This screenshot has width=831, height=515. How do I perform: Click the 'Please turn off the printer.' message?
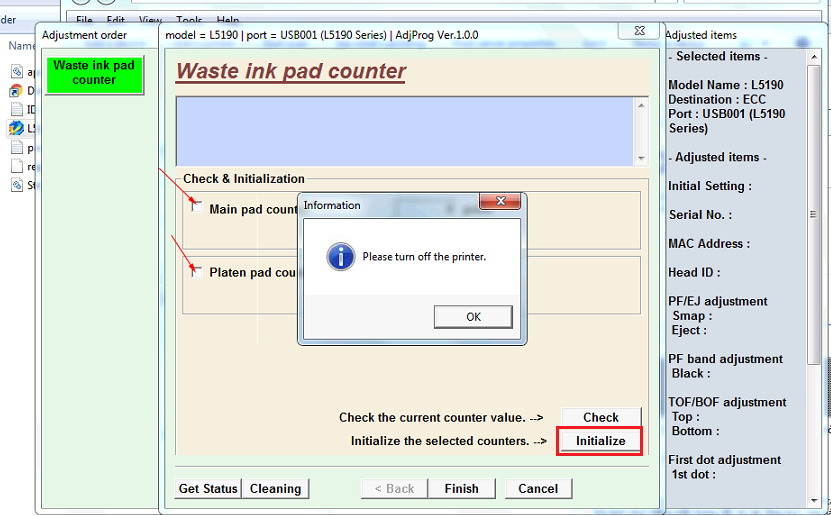click(x=424, y=257)
